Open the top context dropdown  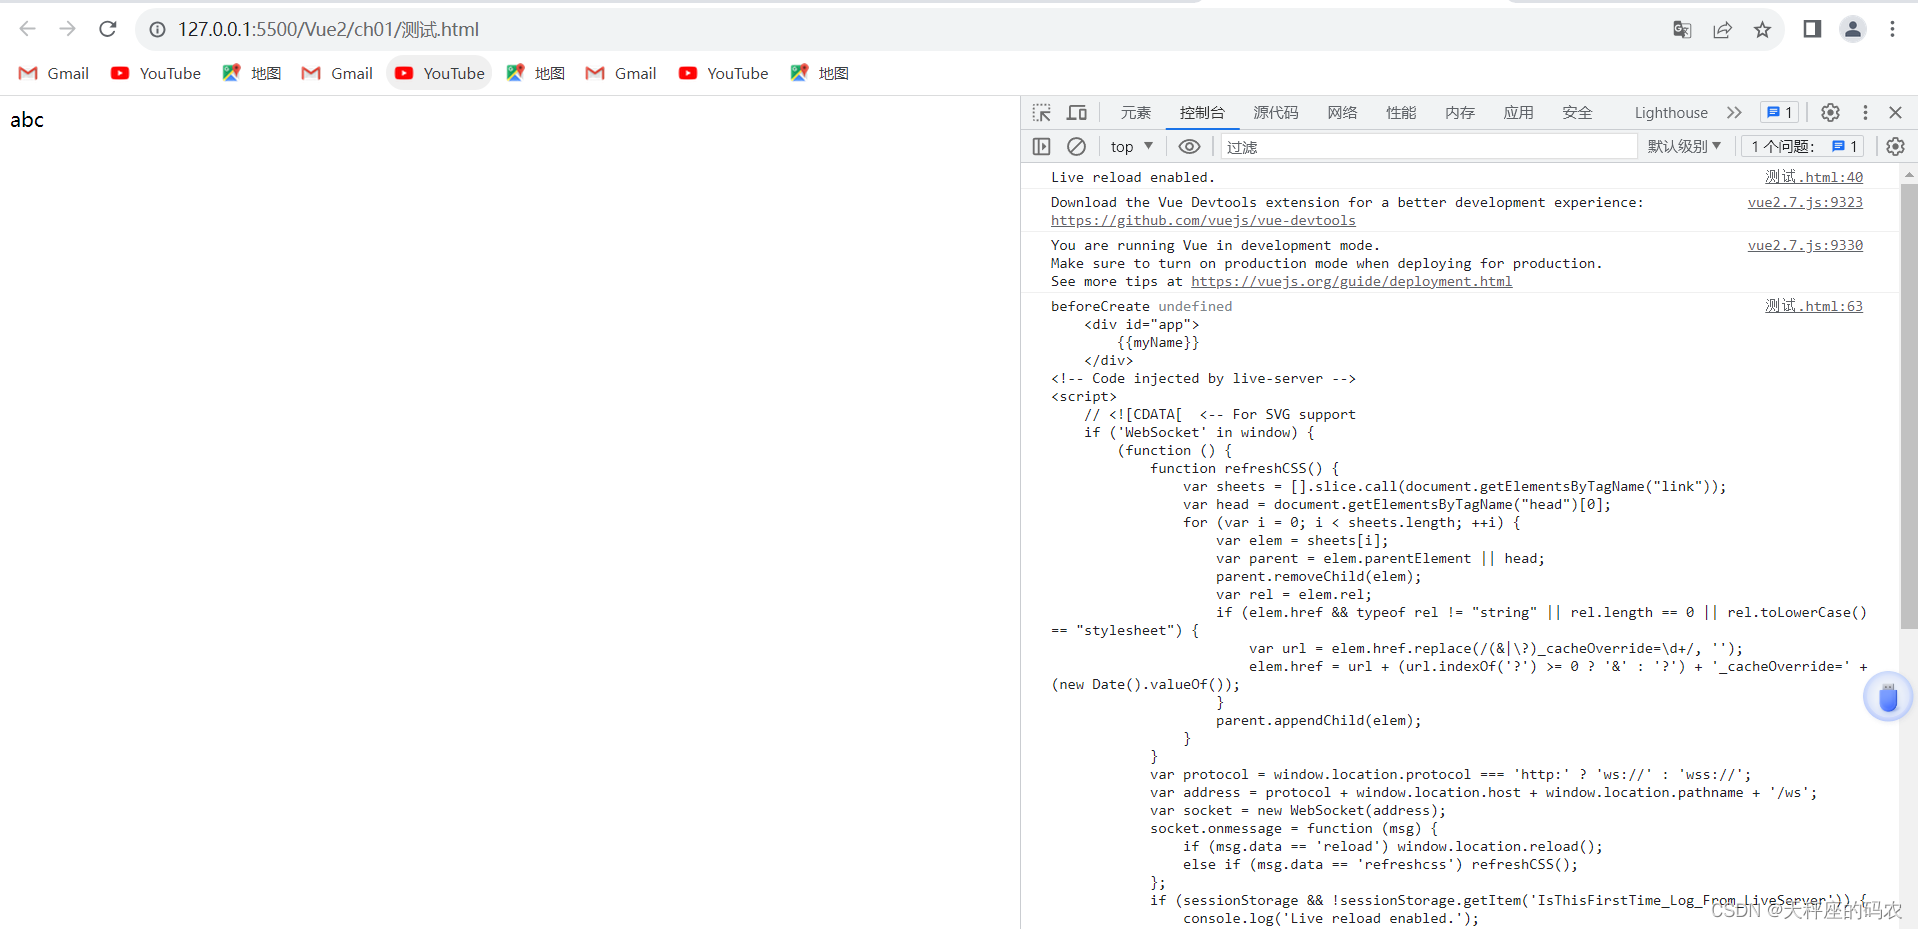[x=1131, y=147]
